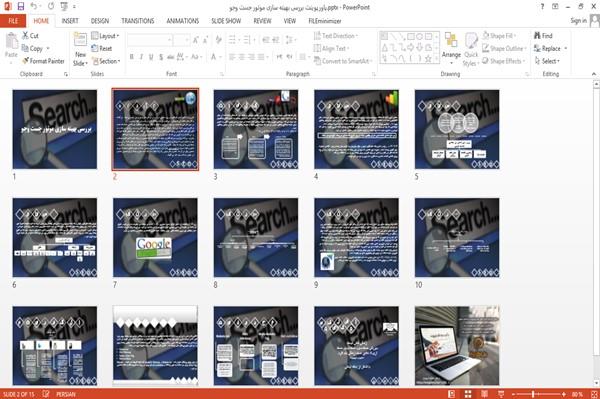
Task: Click Slide Show icon in status bar
Action: coord(501,394)
